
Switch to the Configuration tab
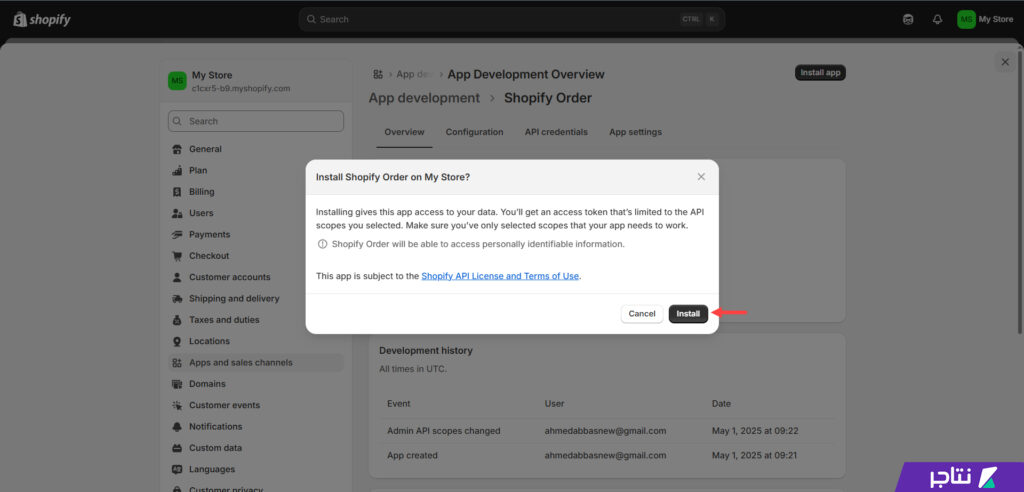tap(475, 132)
